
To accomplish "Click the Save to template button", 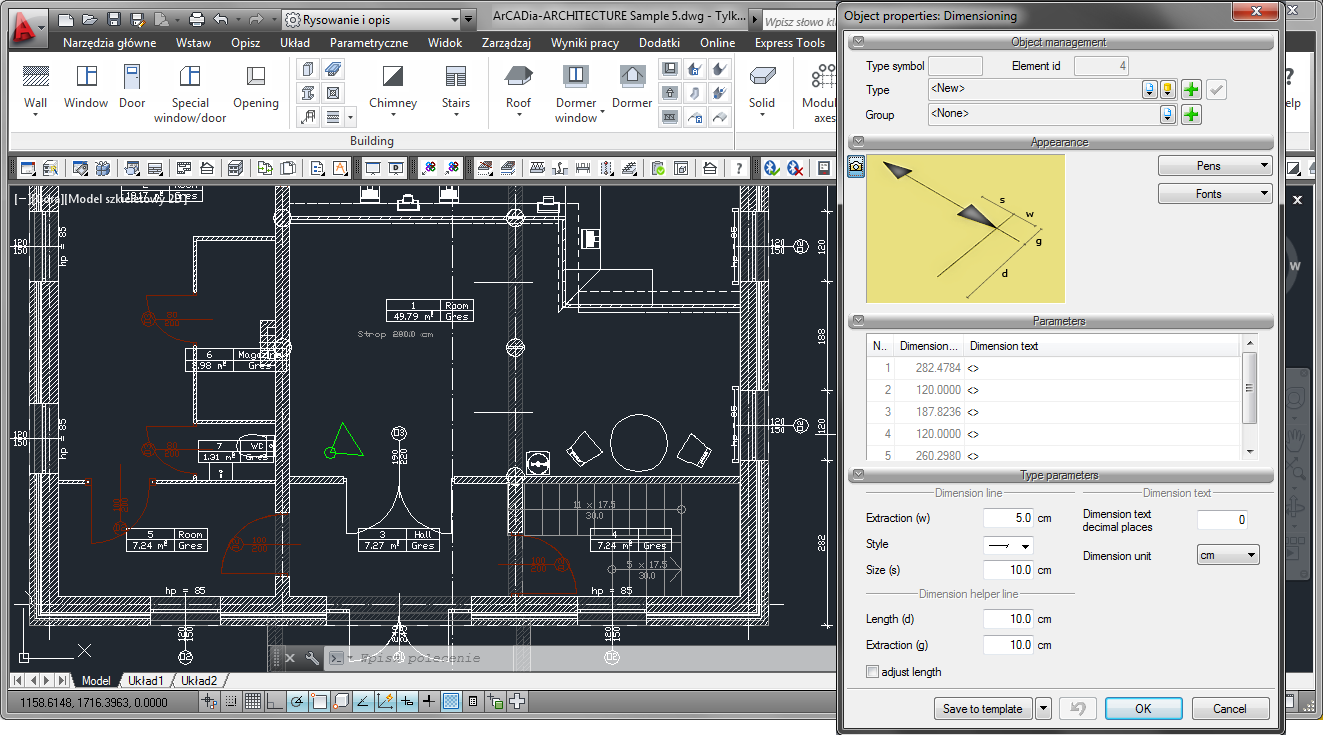I will pos(982,709).
